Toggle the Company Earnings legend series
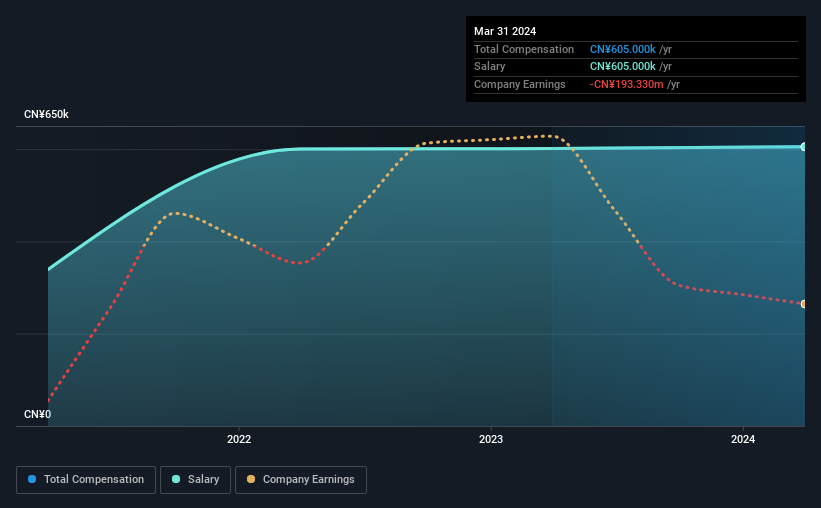The height and width of the screenshot is (508, 821). point(301,480)
